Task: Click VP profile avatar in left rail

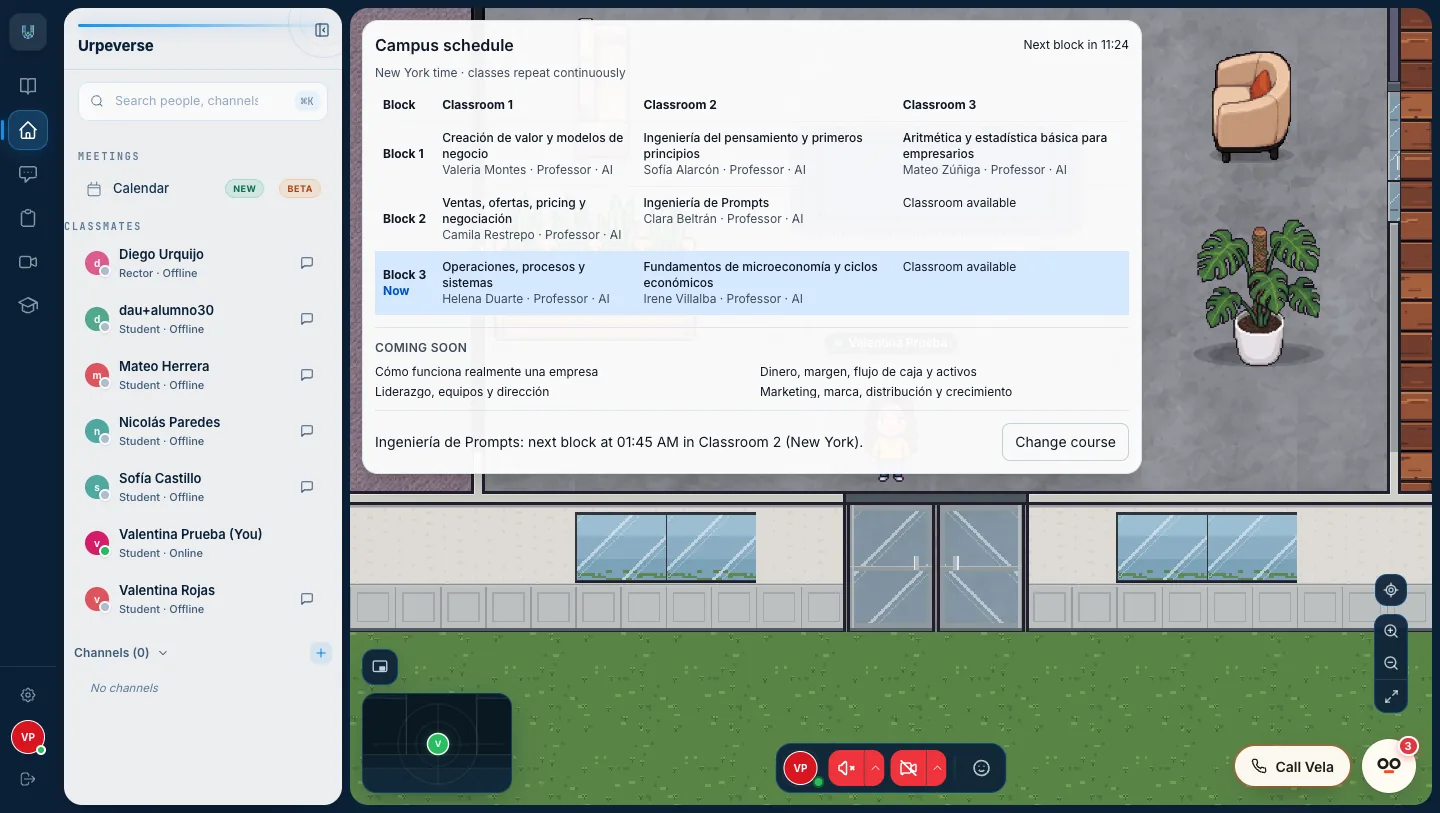Action: point(28,737)
